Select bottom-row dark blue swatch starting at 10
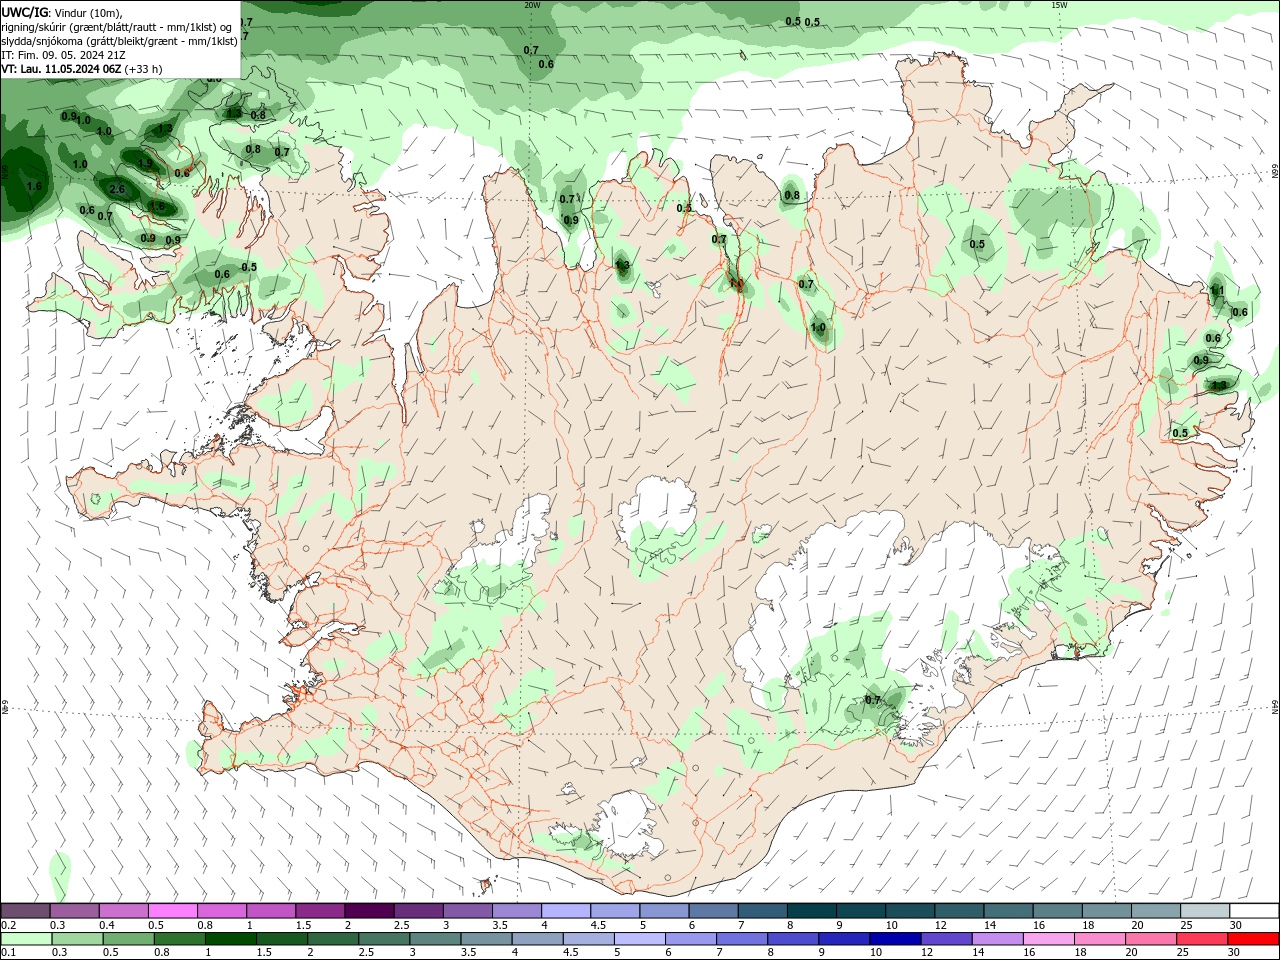Viewport: 1280px width, 960px height. 894,939
